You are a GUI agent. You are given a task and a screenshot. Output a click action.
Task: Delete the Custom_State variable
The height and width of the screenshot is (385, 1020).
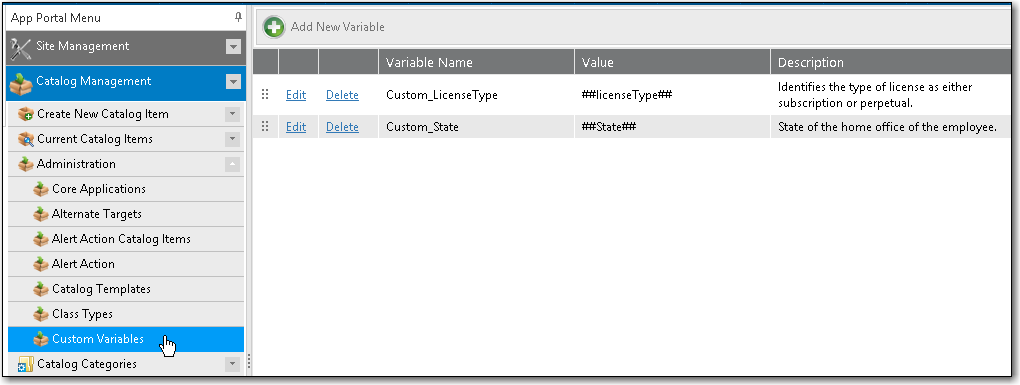pyautogui.click(x=342, y=127)
